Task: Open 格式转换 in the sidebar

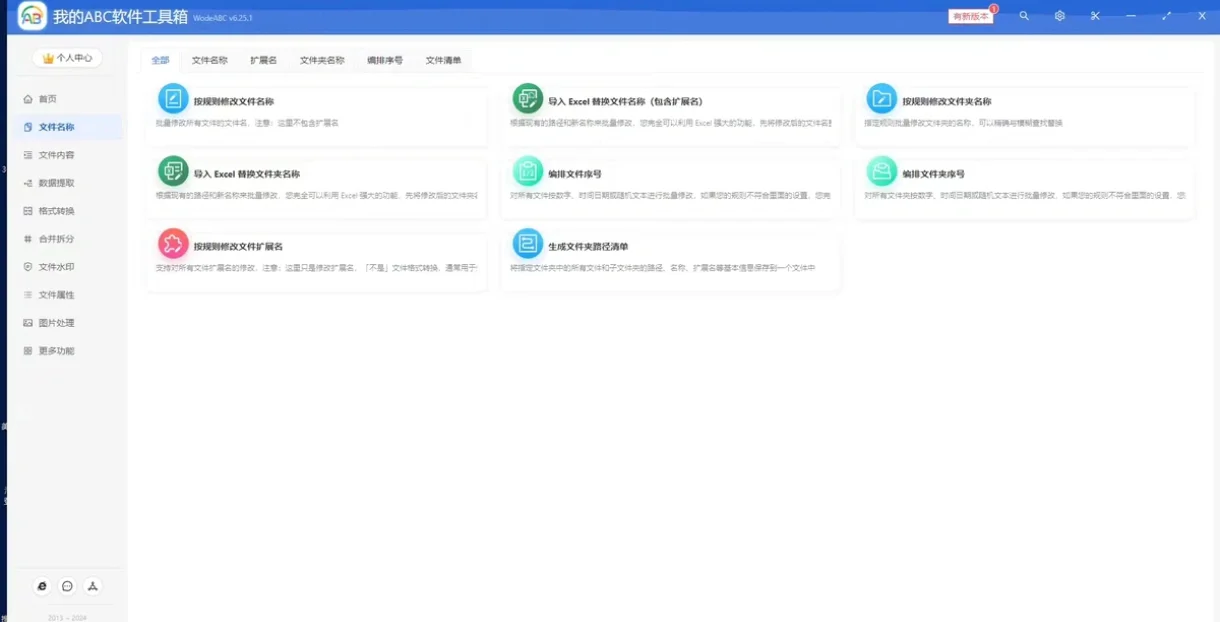Action: pos(66,211)
